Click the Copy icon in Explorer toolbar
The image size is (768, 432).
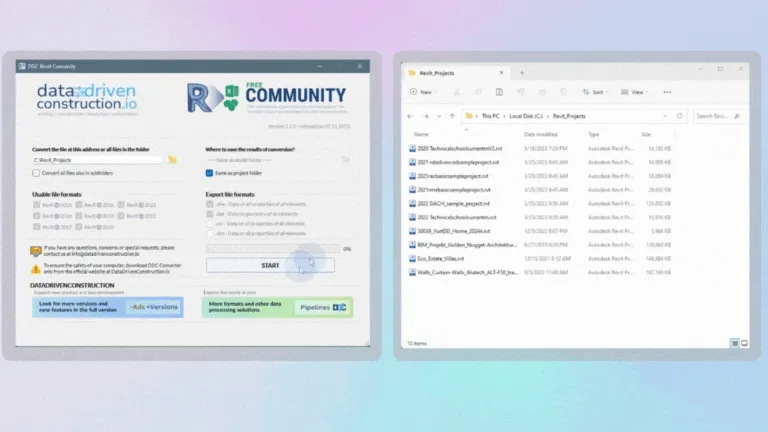point(478,92)
